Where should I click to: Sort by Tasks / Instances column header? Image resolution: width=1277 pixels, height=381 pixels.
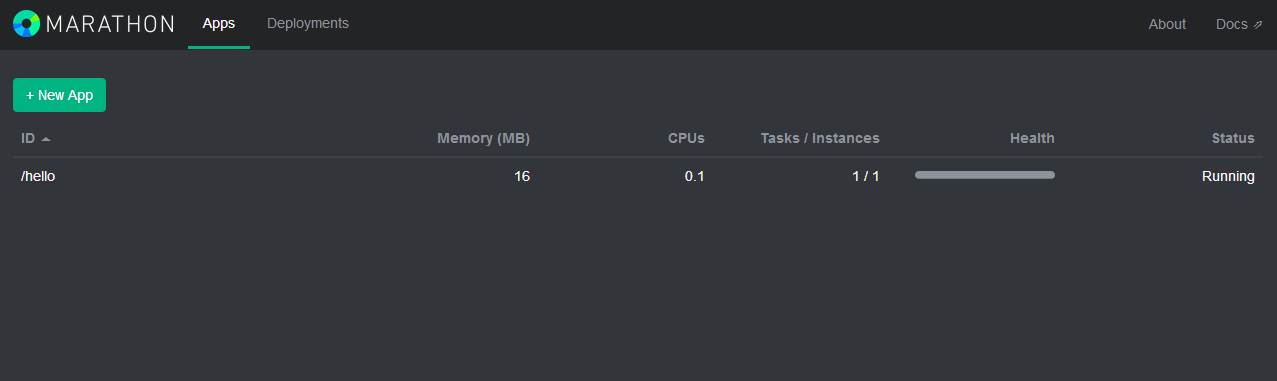820,138
